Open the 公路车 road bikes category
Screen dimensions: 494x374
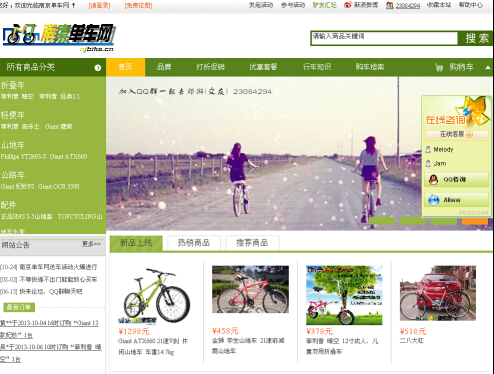[13, 175]
